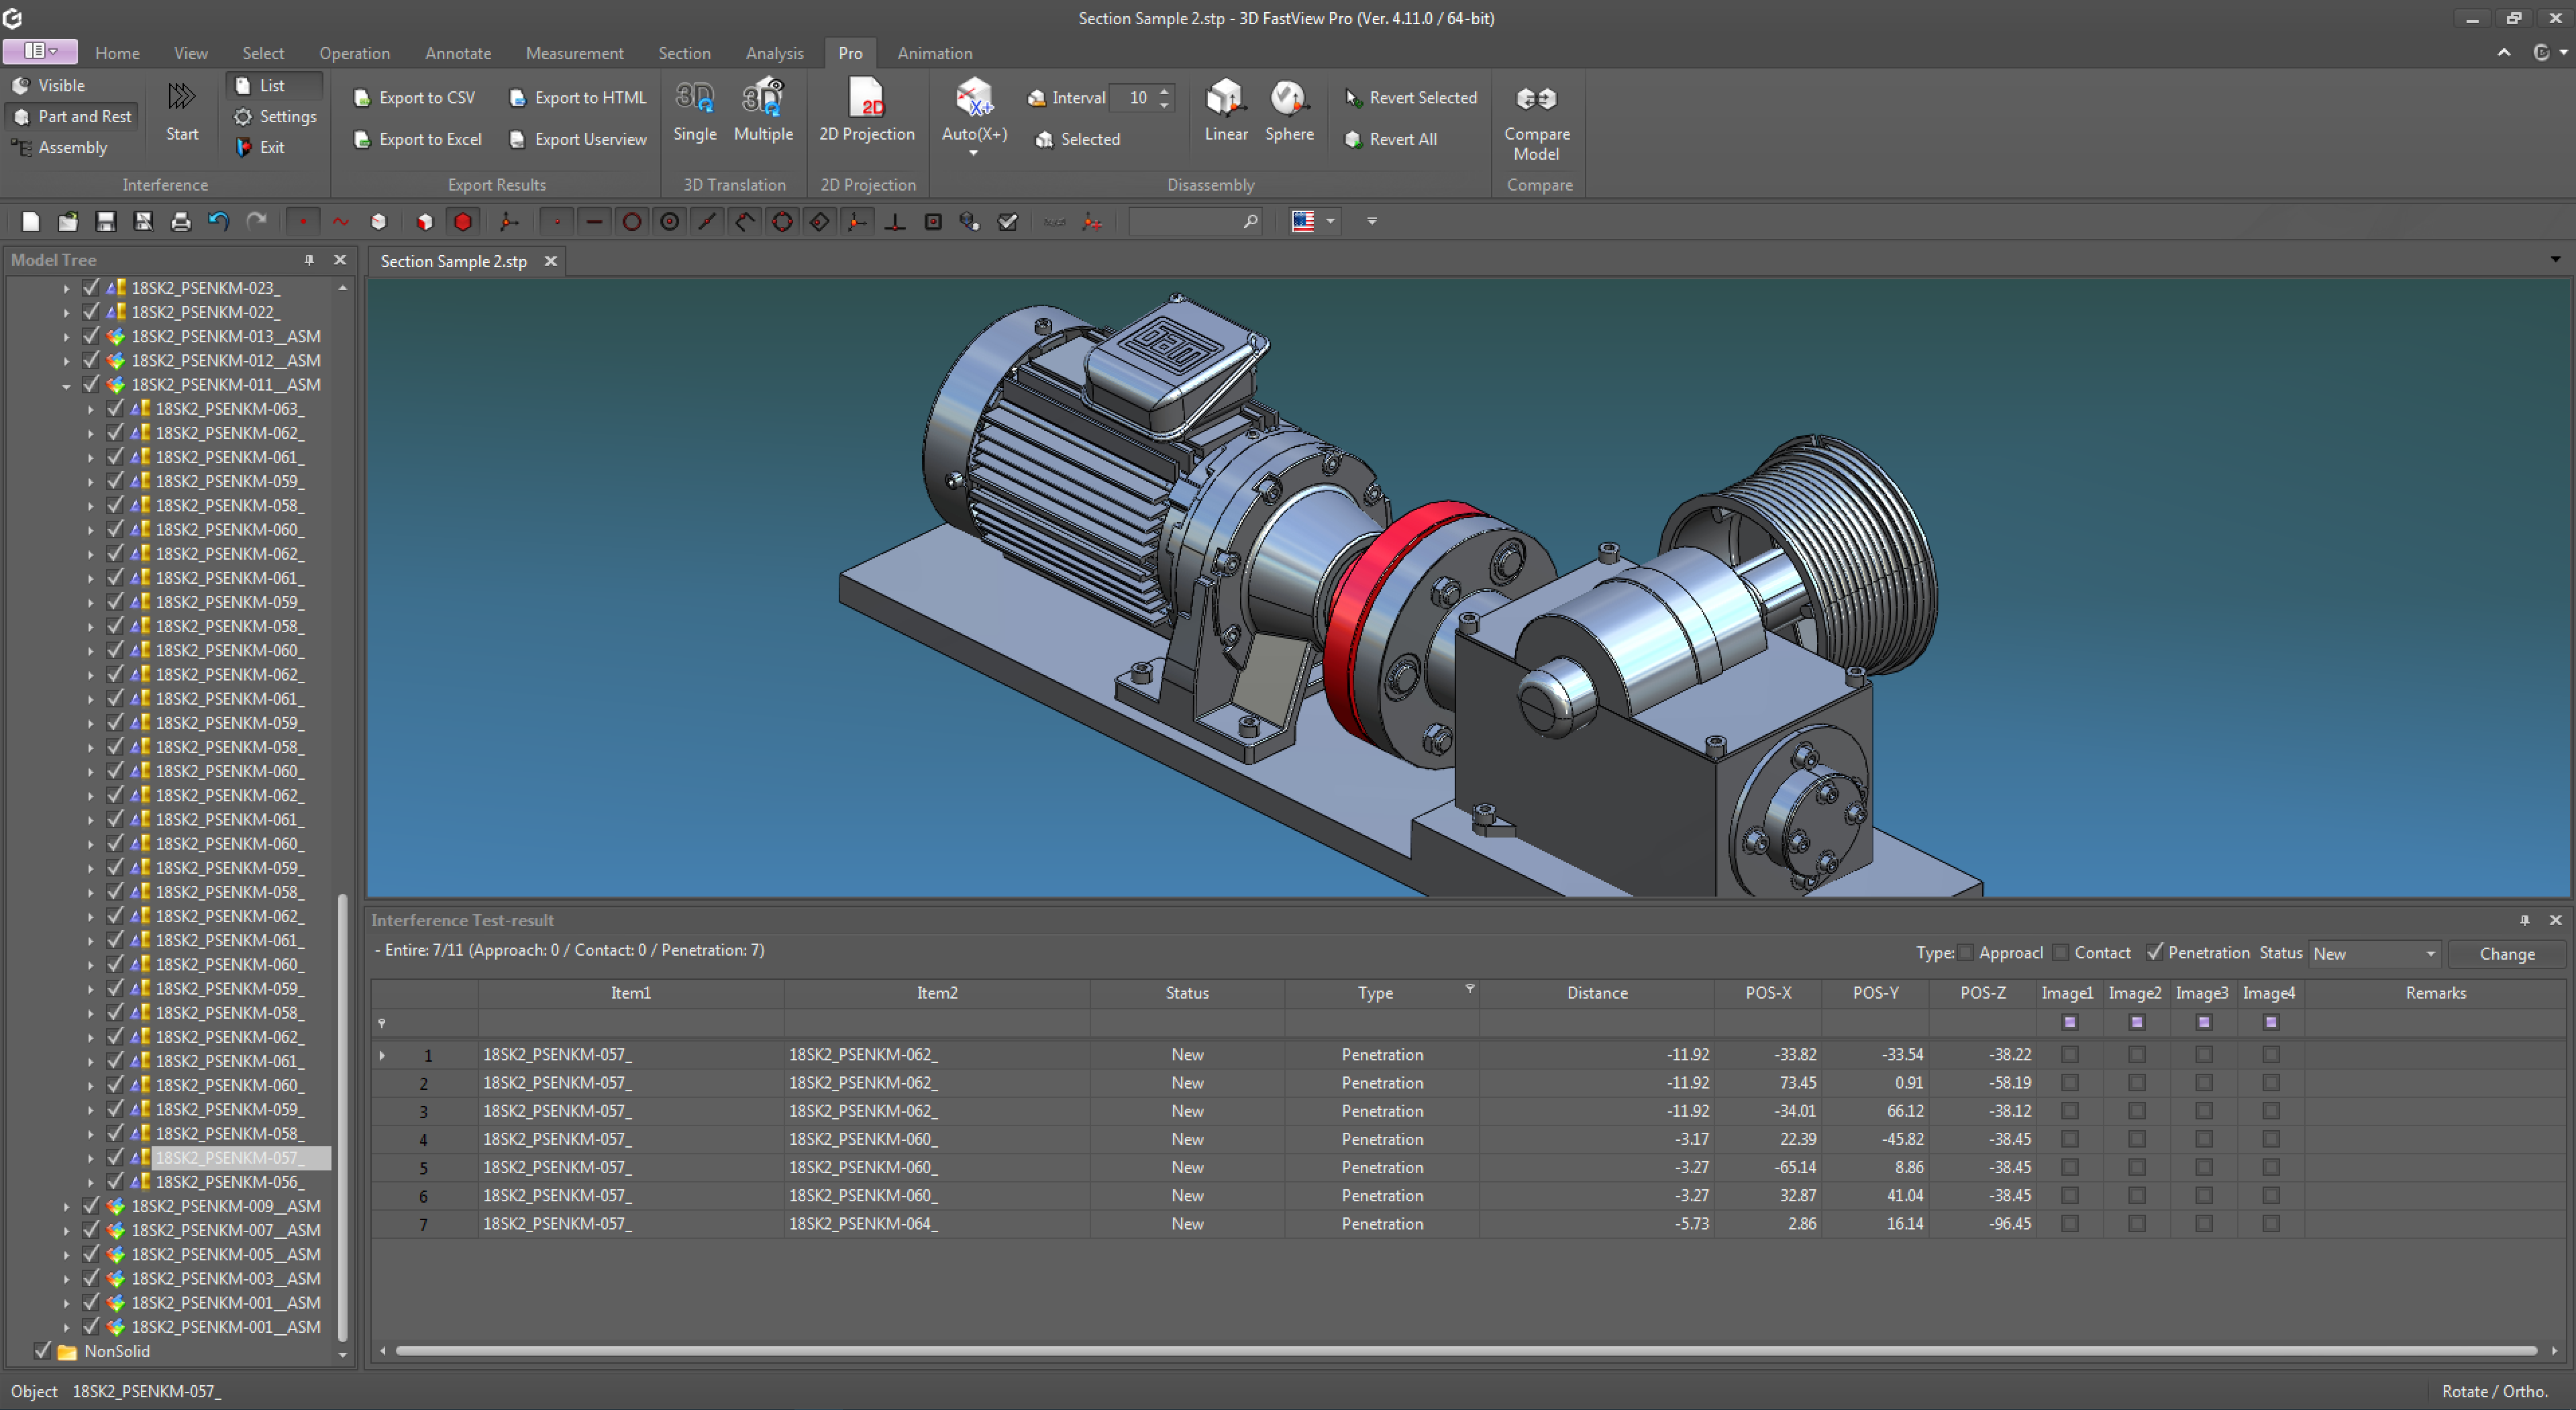The width and height of the screenshot is (2576, 1410).
Task: Click the Undo icon in the toolbar
Action: coord(218,221)
